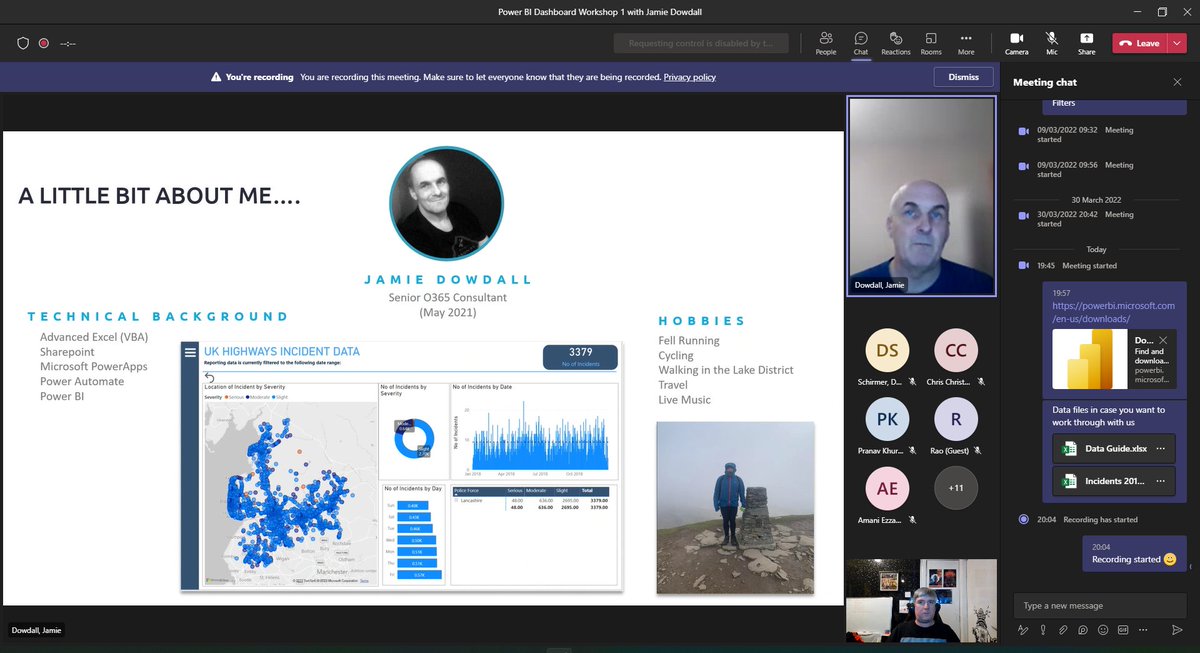The height and width of the screenshot is (653, 1200).
Task: Remove the Power BI link preview card
Action: coord(1163,341)
